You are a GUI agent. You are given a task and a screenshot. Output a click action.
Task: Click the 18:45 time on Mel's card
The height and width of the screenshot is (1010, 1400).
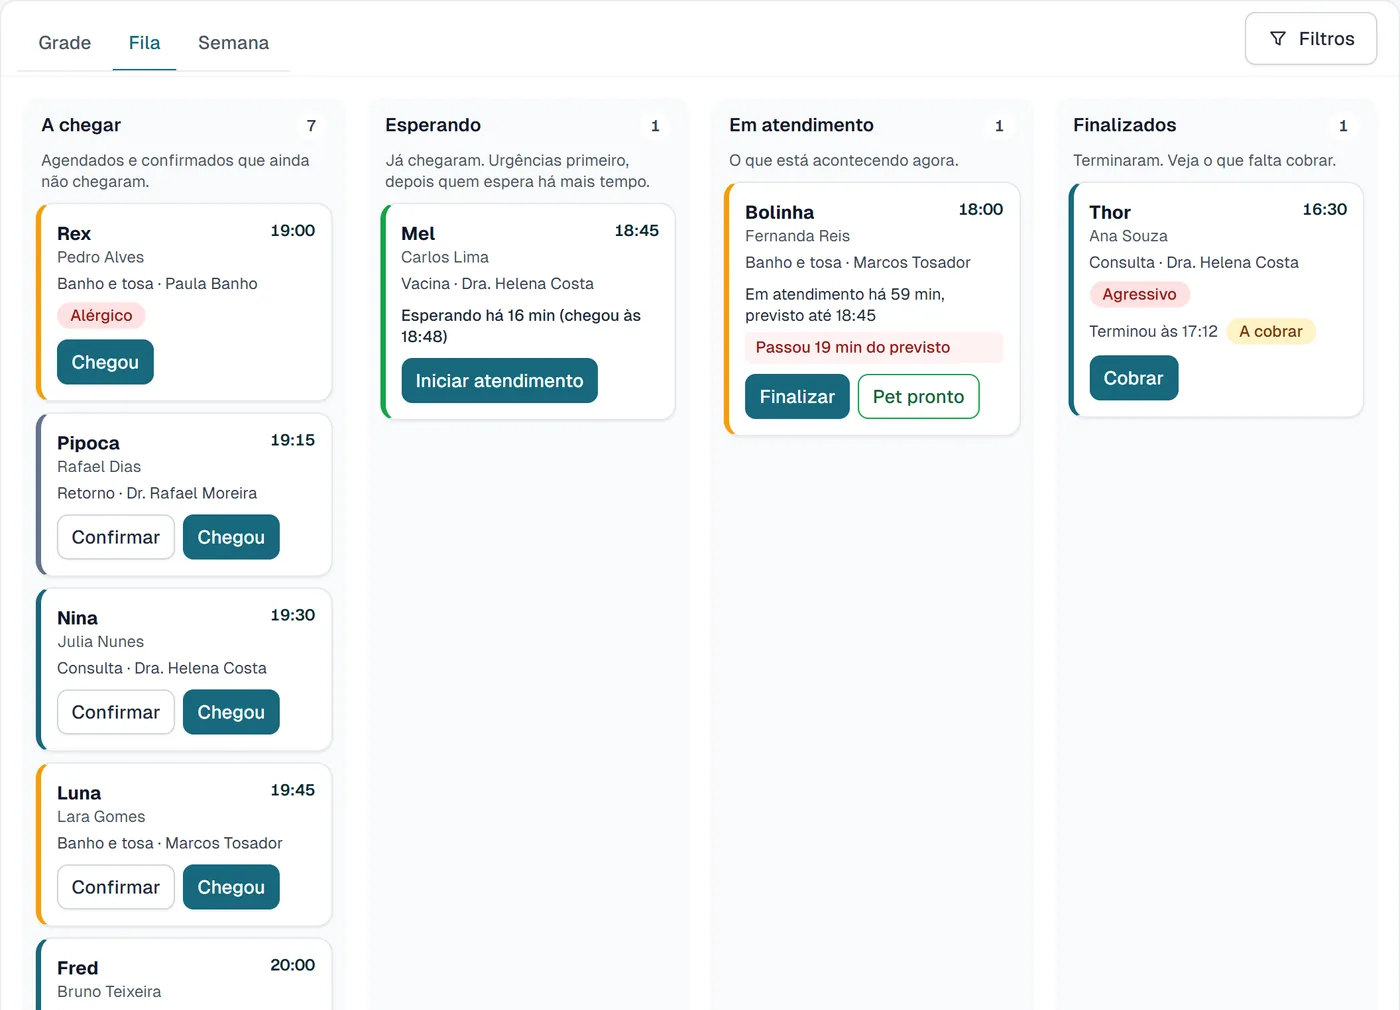point(636,231)
